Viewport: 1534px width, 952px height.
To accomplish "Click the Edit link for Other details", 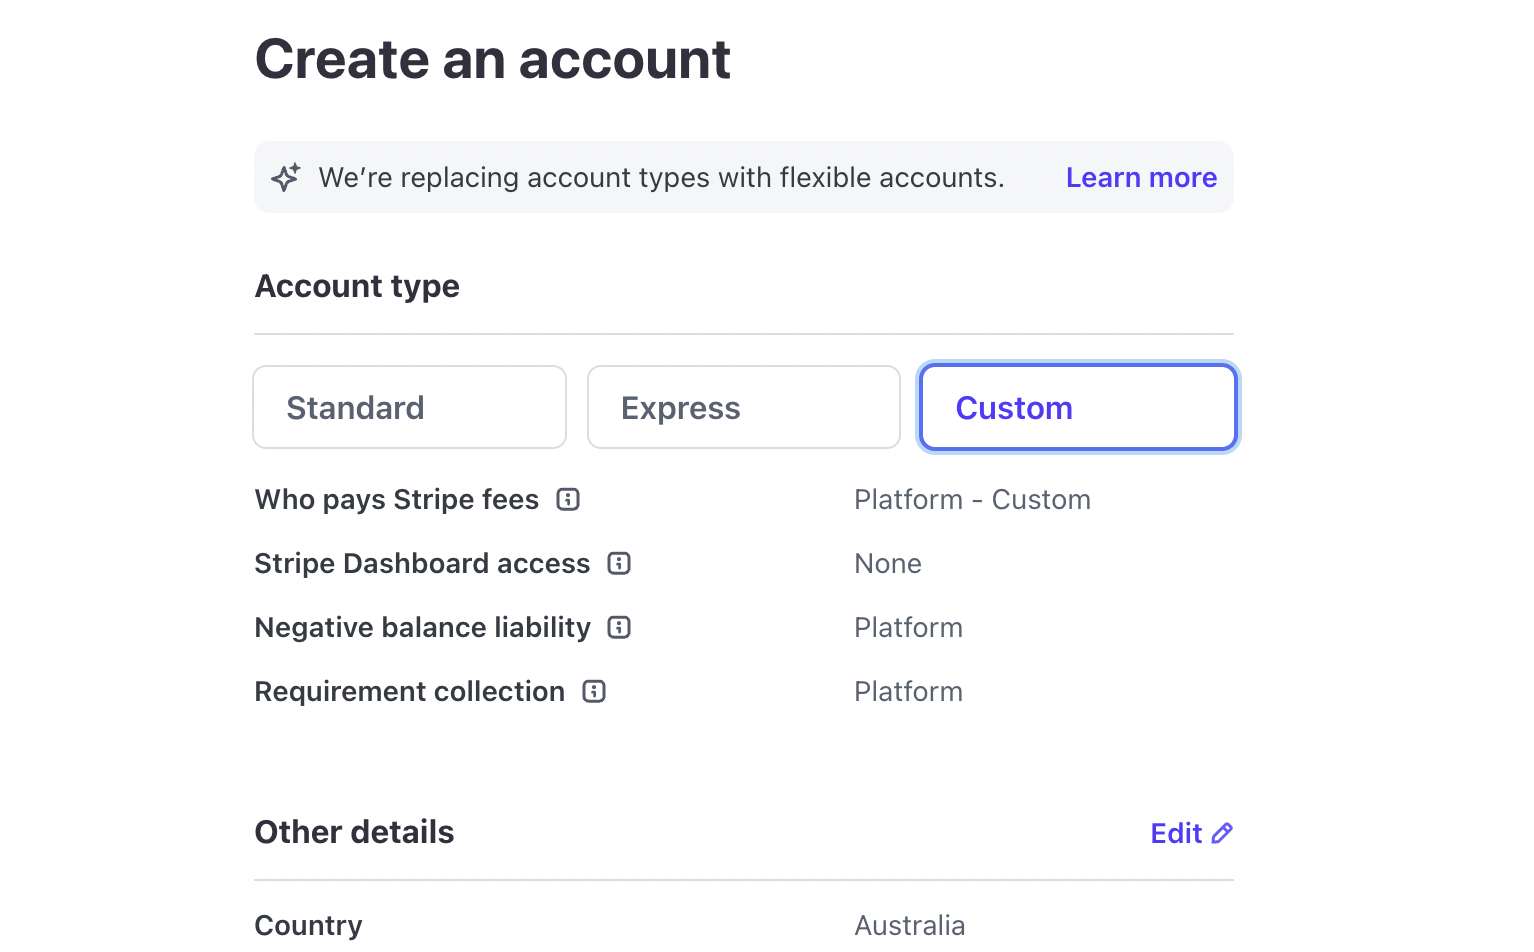I will (1177, 833).
